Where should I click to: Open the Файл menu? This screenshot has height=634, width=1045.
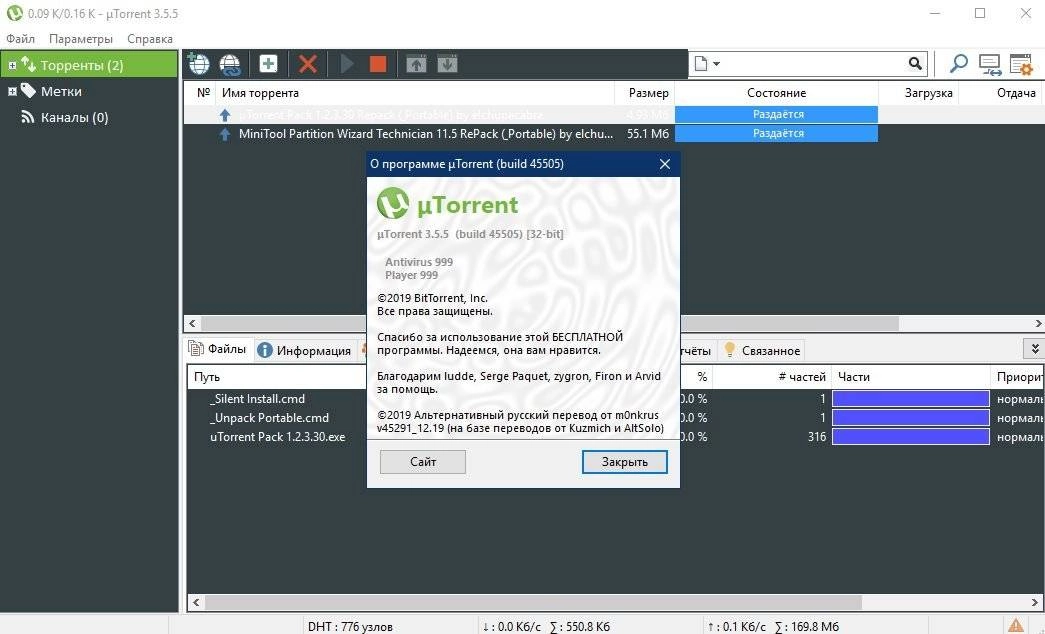18,38
